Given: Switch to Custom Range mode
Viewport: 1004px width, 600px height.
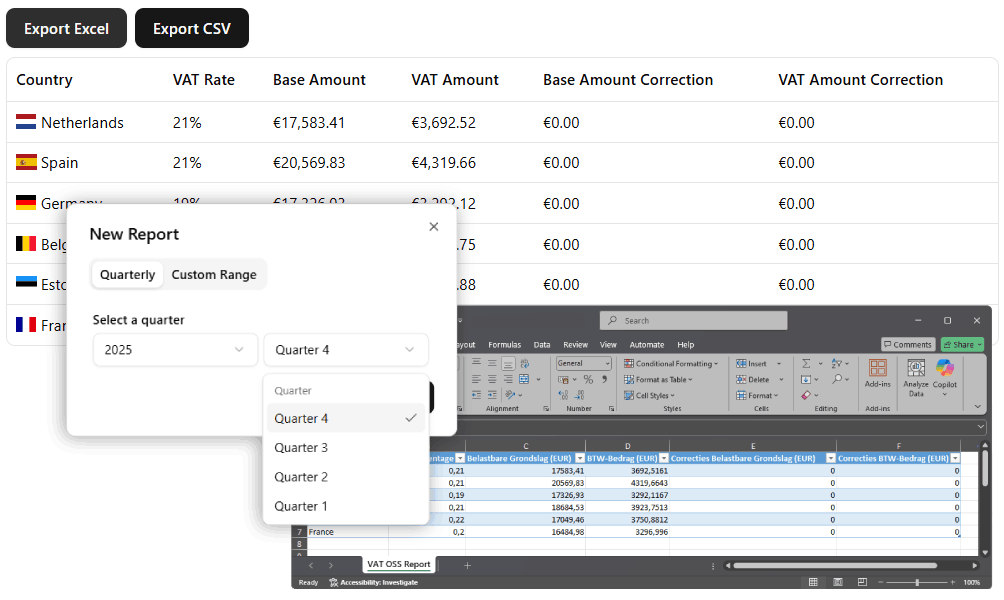Looking at the screenshot, I should (x=214, y=275).
